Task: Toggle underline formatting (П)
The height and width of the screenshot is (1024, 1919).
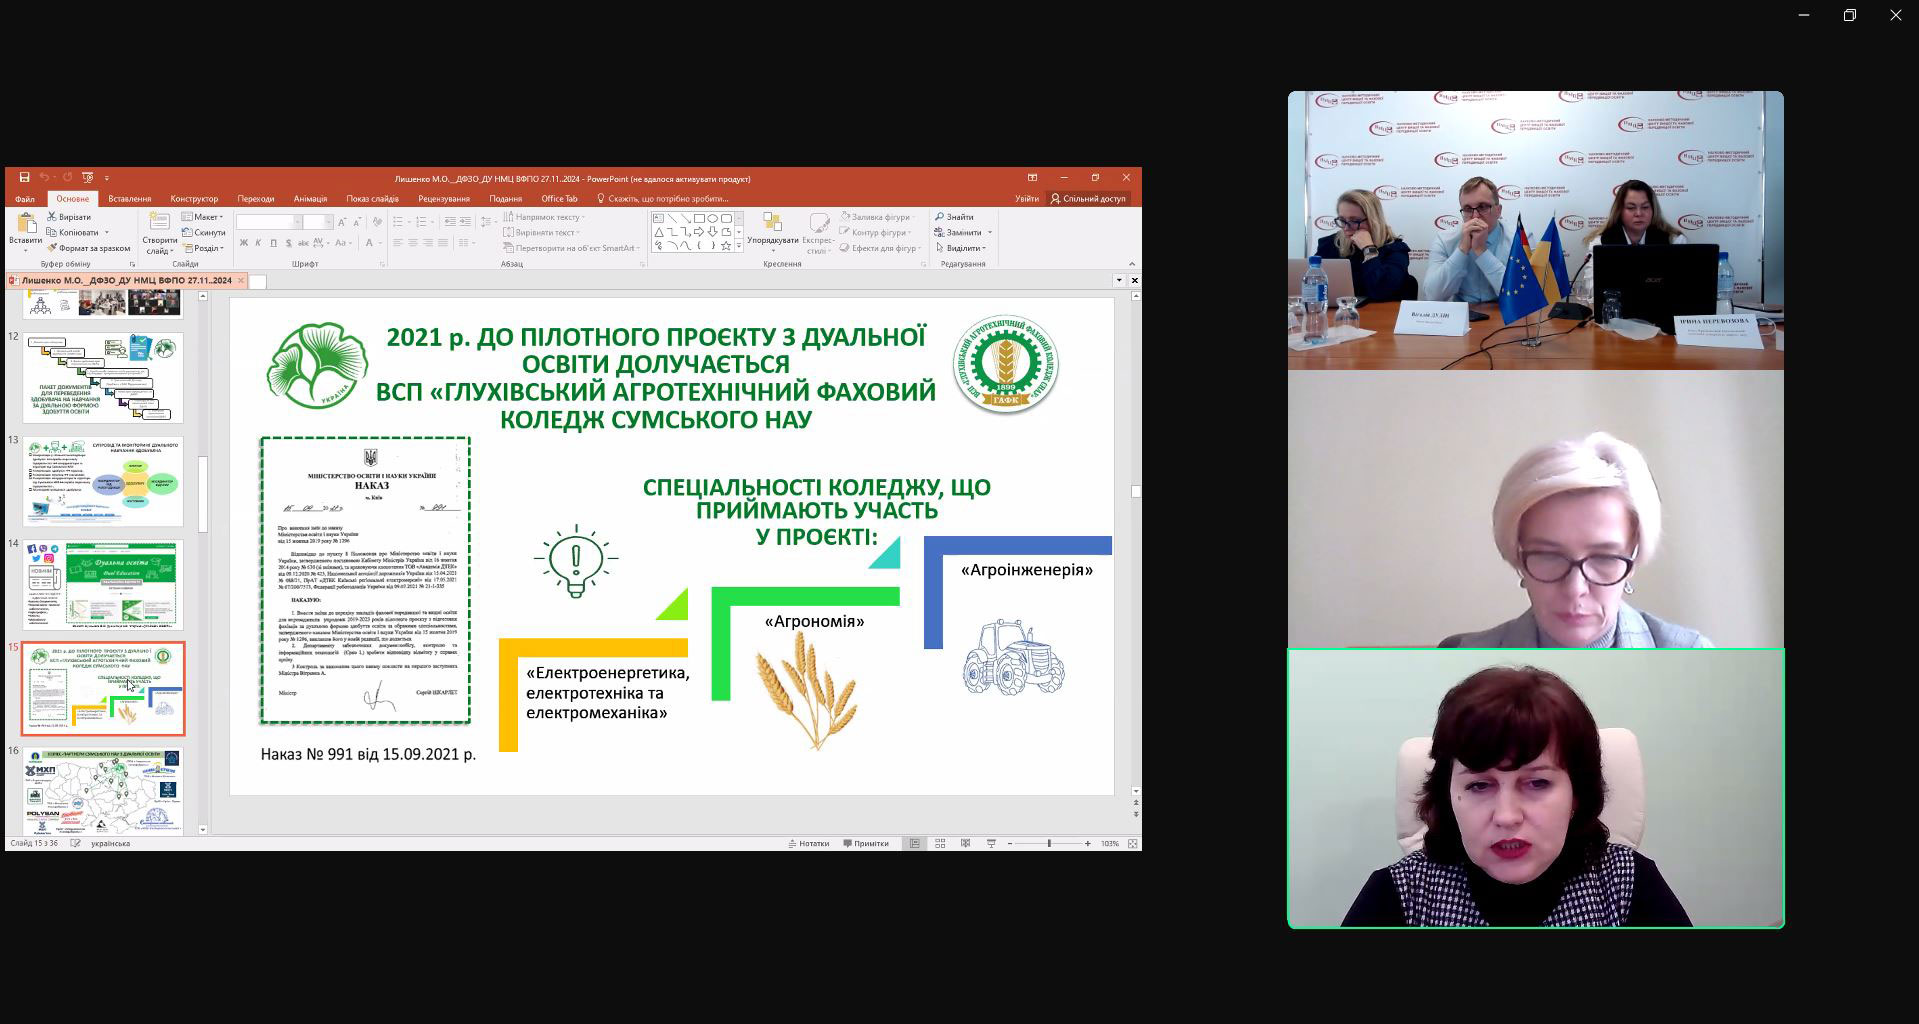Action: tap(273, 243)
